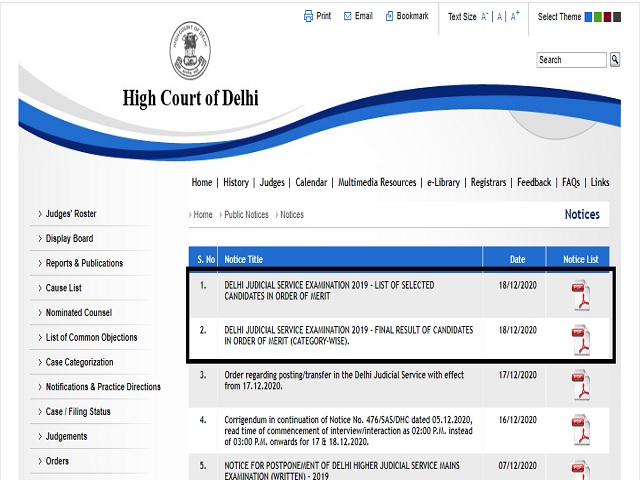This screenshot has height=480, width=640.
Task: Focus the Search input field
Action: (571, 60)
